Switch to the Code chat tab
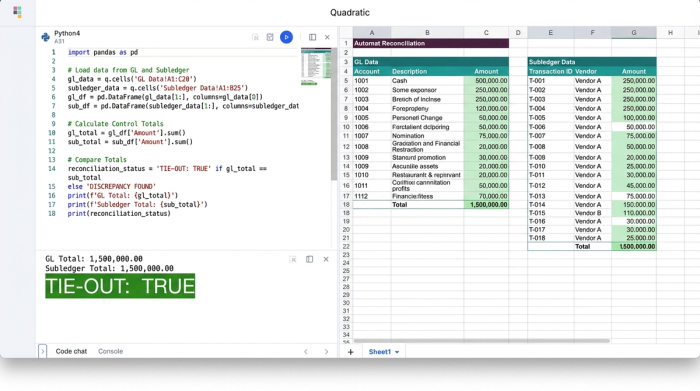 point(71,351)
